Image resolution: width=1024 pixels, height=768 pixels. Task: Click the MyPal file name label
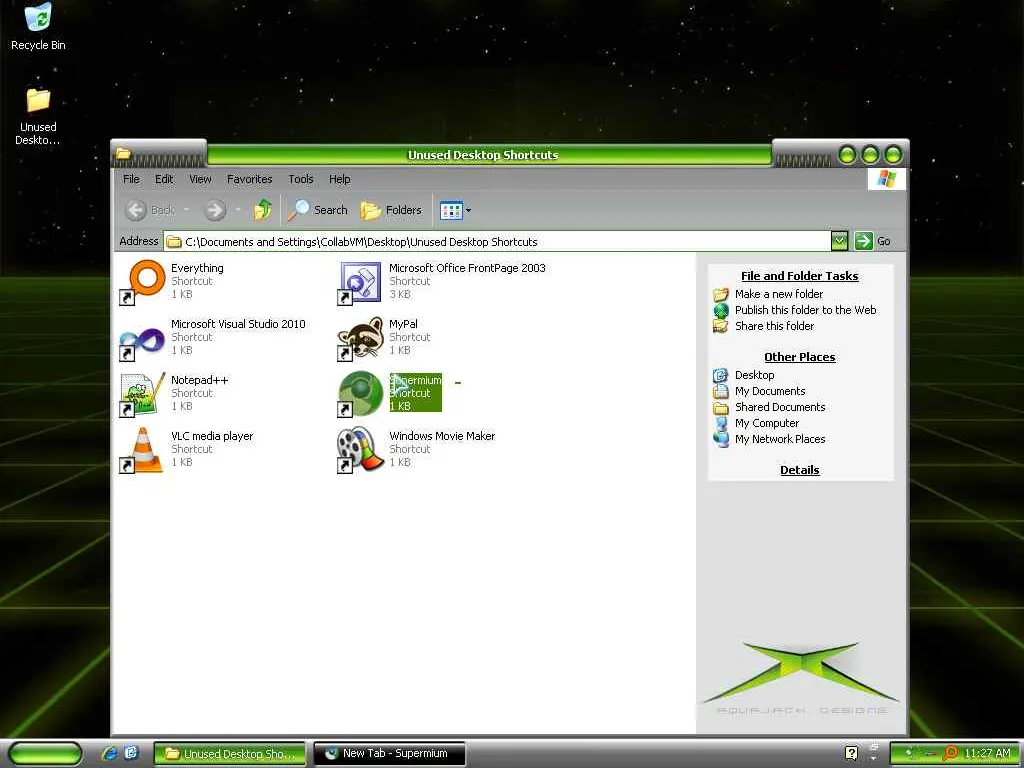tap(404, 323)
